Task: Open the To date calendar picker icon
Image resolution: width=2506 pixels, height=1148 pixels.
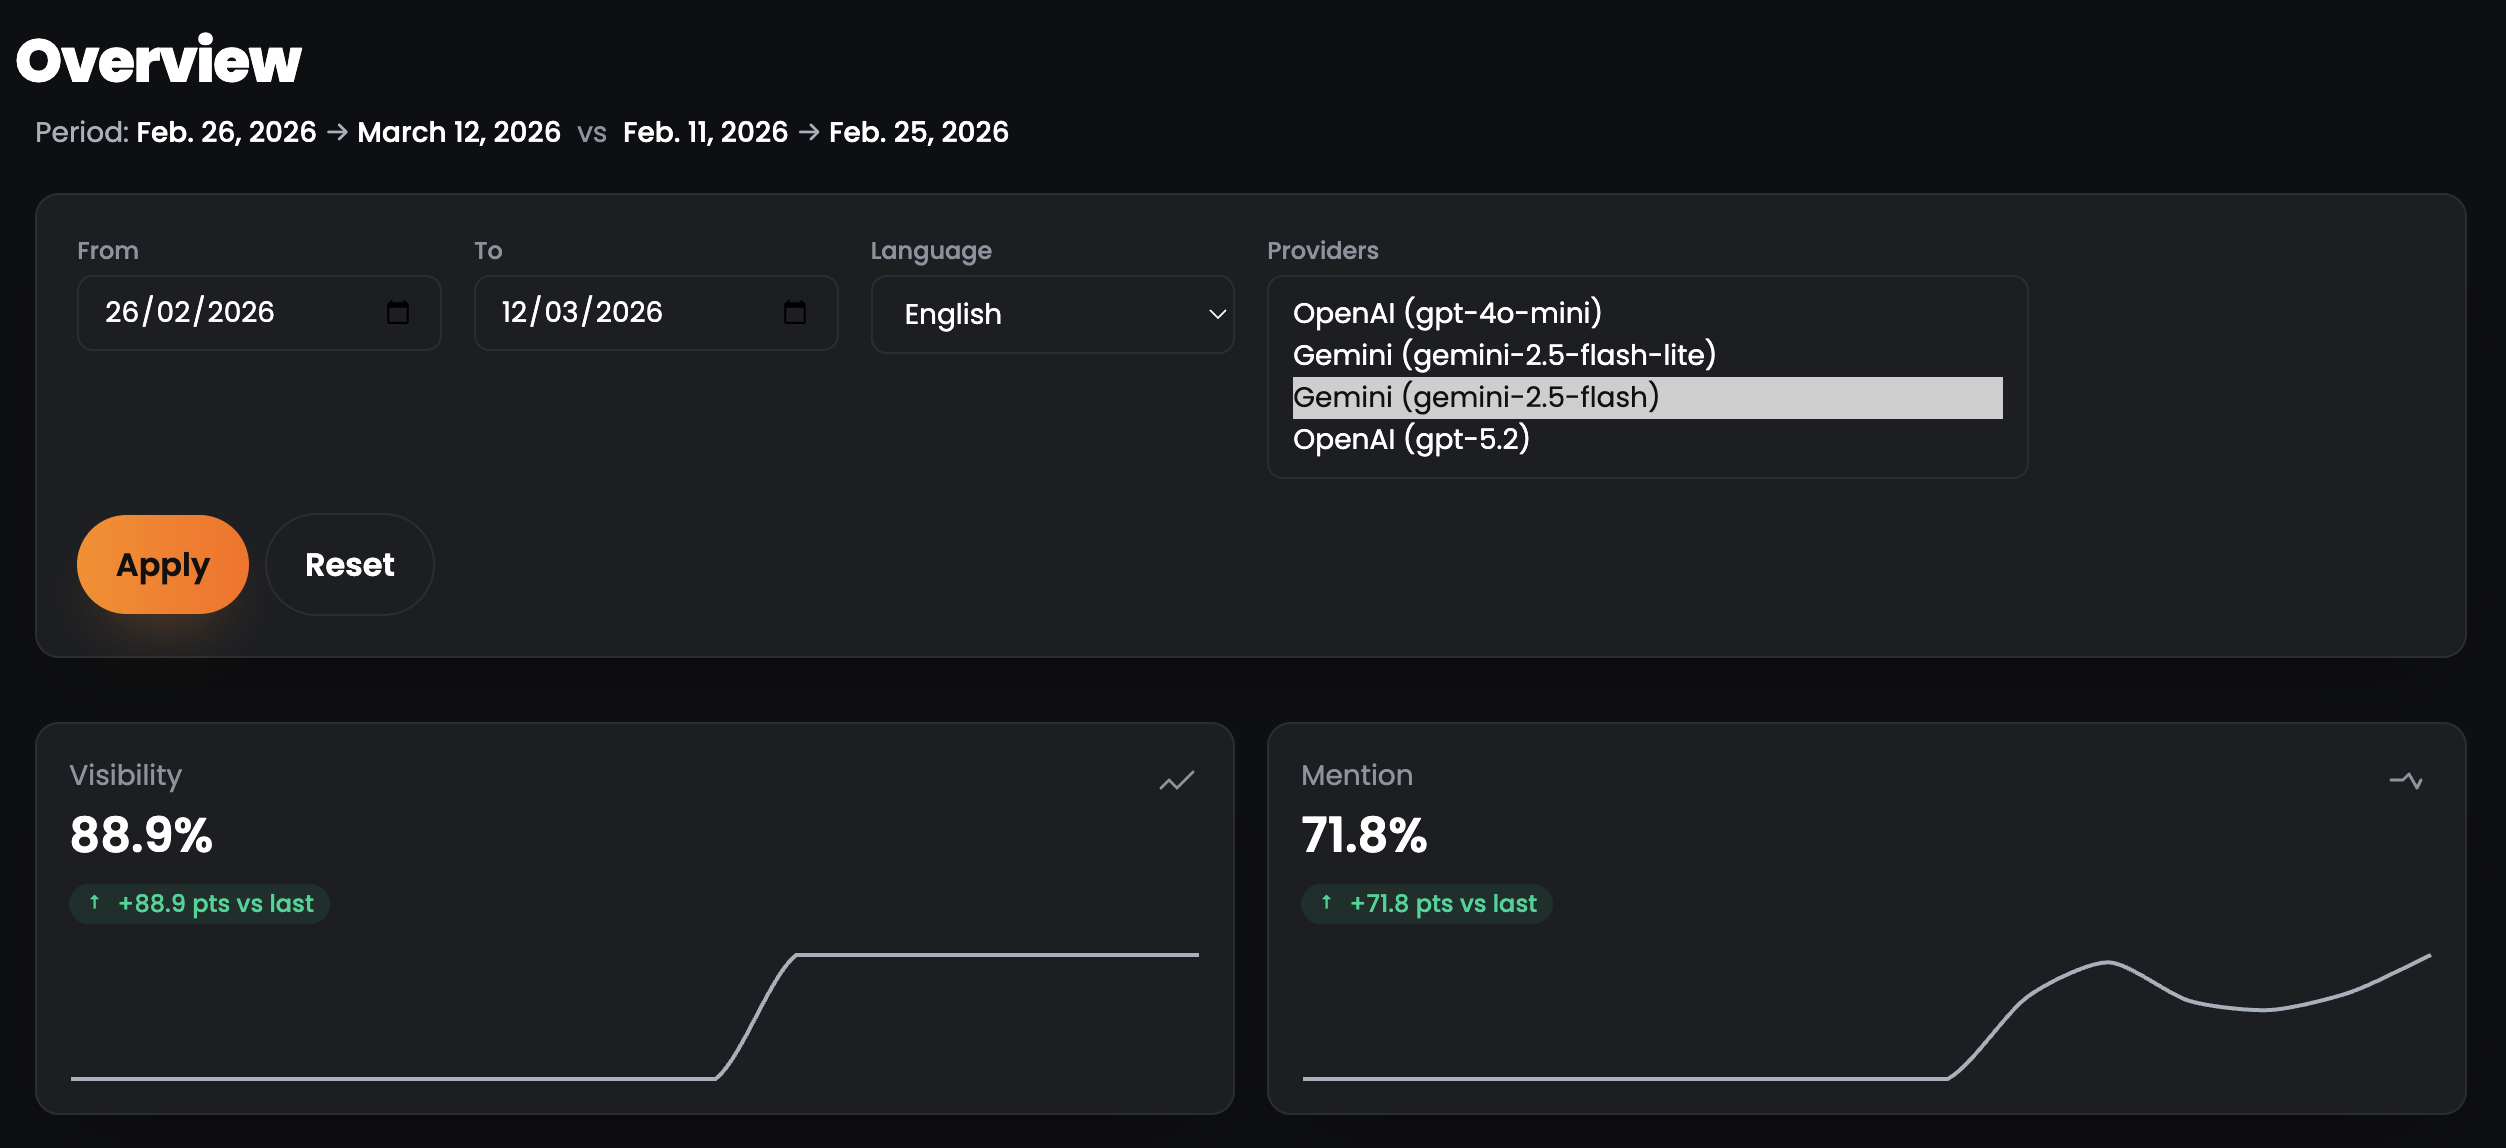Action: [x=795, y=313]
